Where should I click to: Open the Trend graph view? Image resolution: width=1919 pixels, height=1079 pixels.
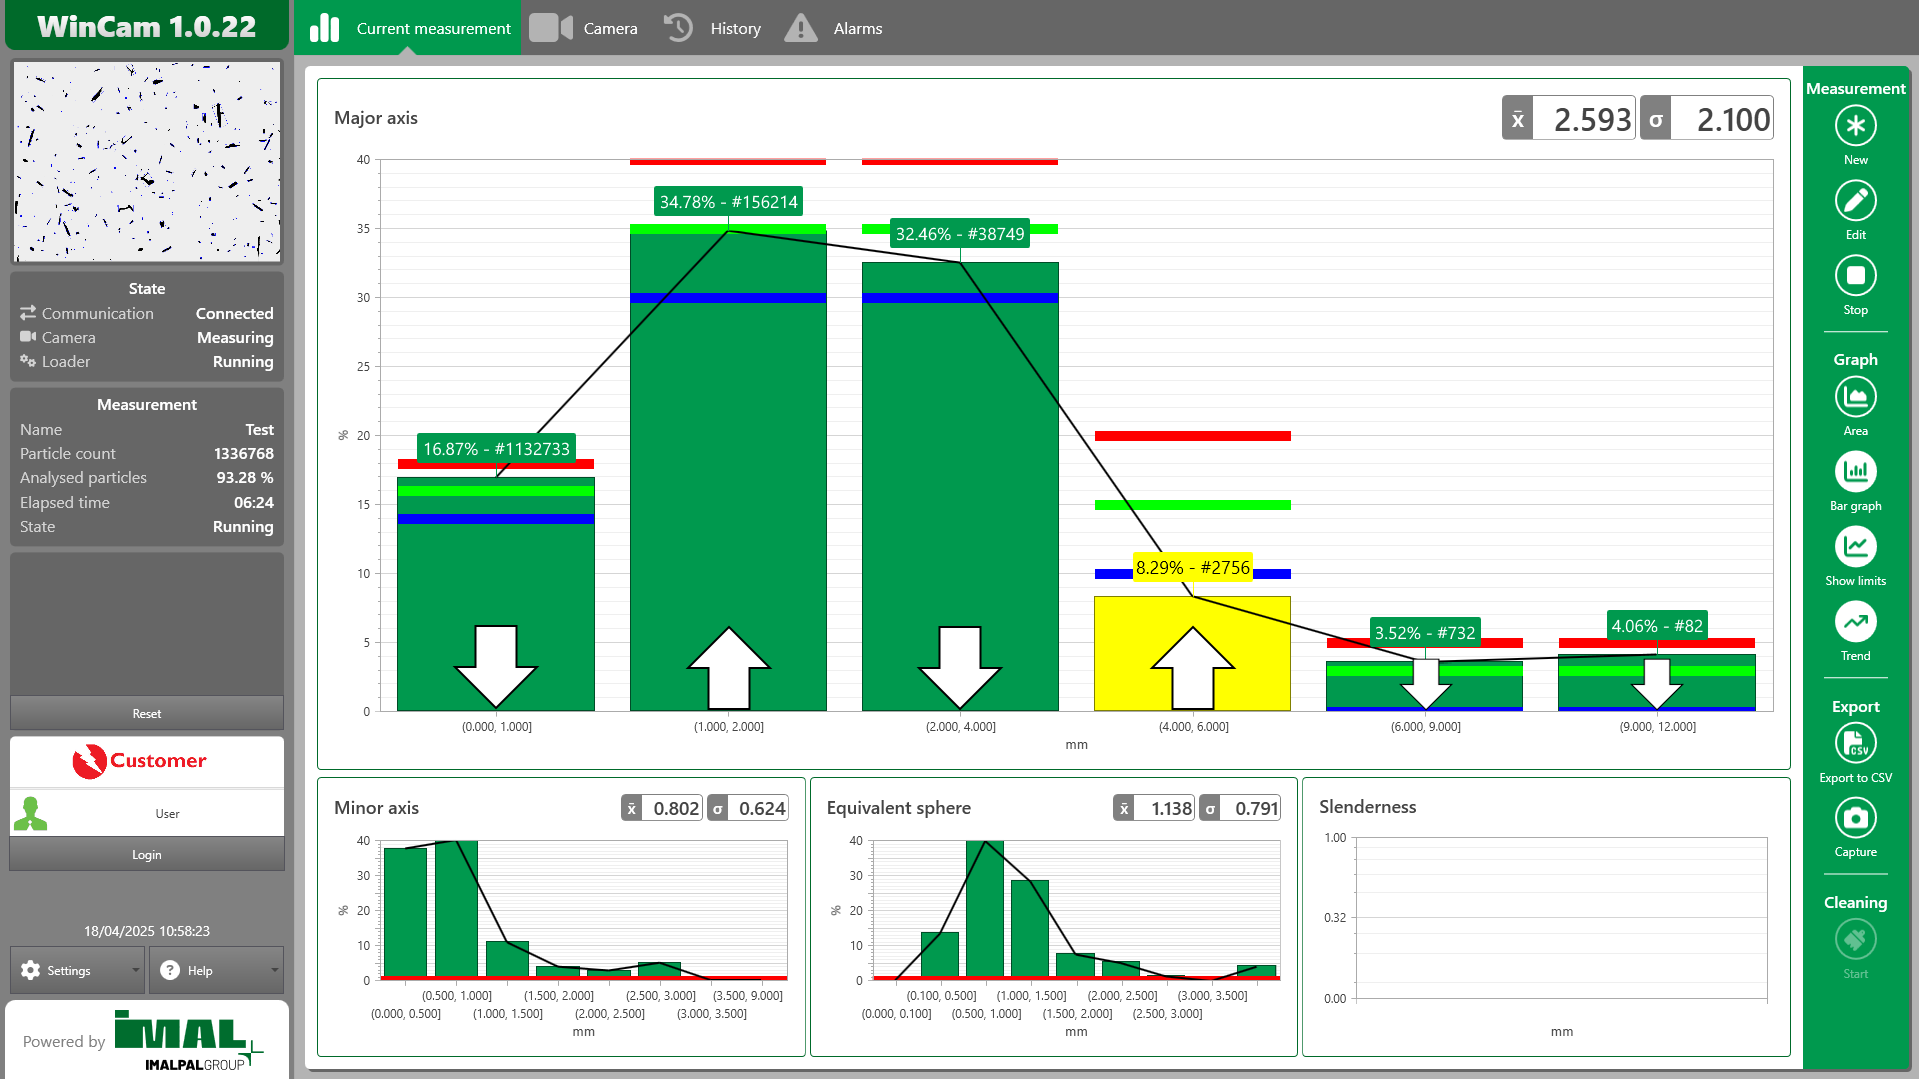click(x=1855, y=623)
